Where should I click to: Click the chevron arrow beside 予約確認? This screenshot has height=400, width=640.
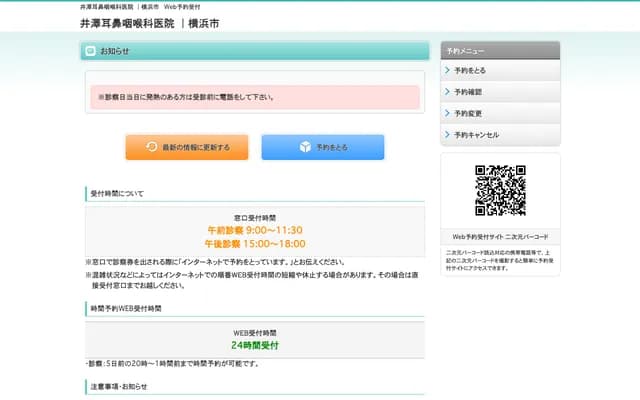point(447,92)
